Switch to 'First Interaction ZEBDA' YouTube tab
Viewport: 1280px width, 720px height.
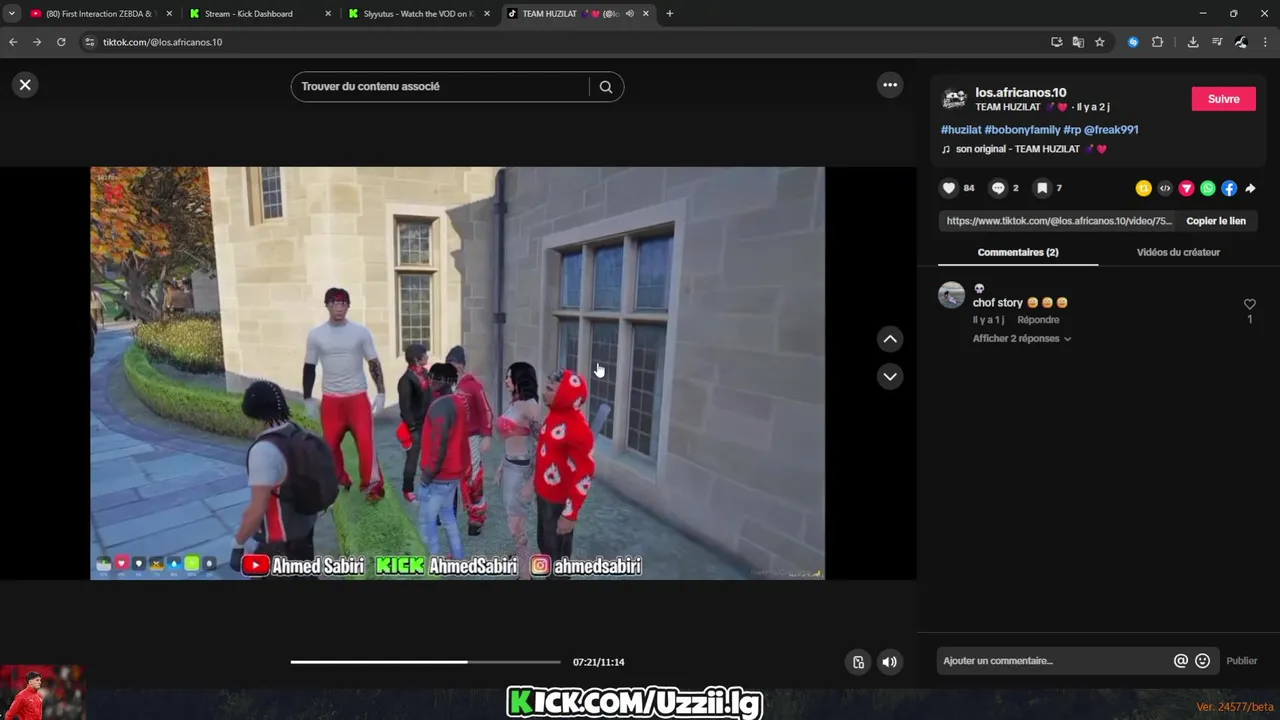point(100,14)
